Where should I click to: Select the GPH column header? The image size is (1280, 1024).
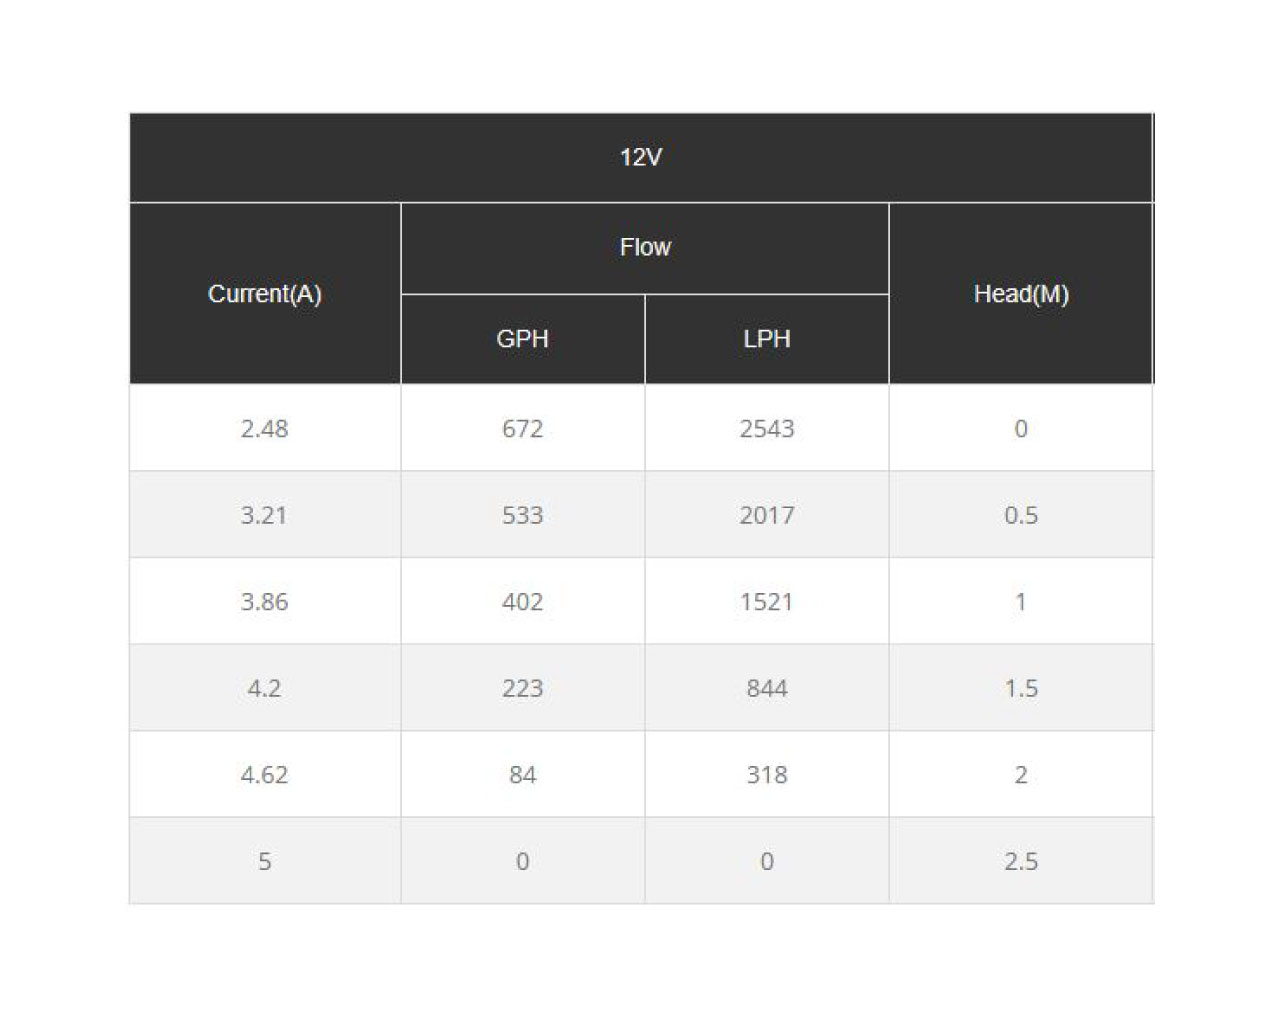pyautogui.click(x=523, y=339)
